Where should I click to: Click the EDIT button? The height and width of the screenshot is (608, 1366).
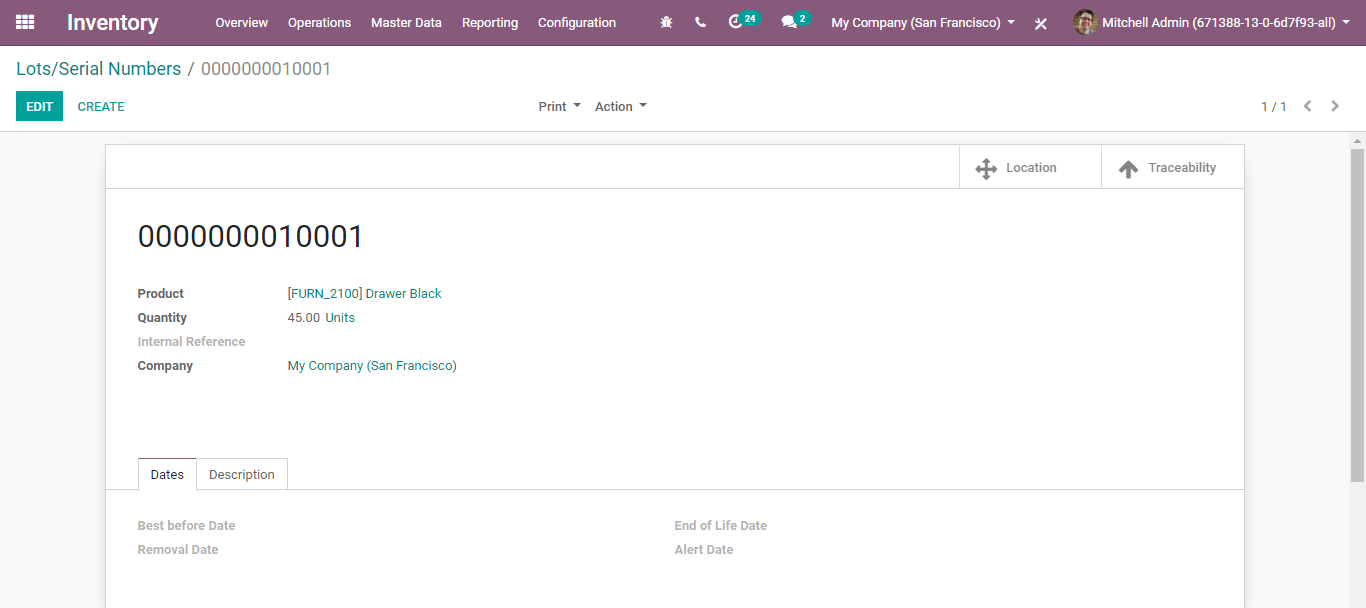(39, 106)
